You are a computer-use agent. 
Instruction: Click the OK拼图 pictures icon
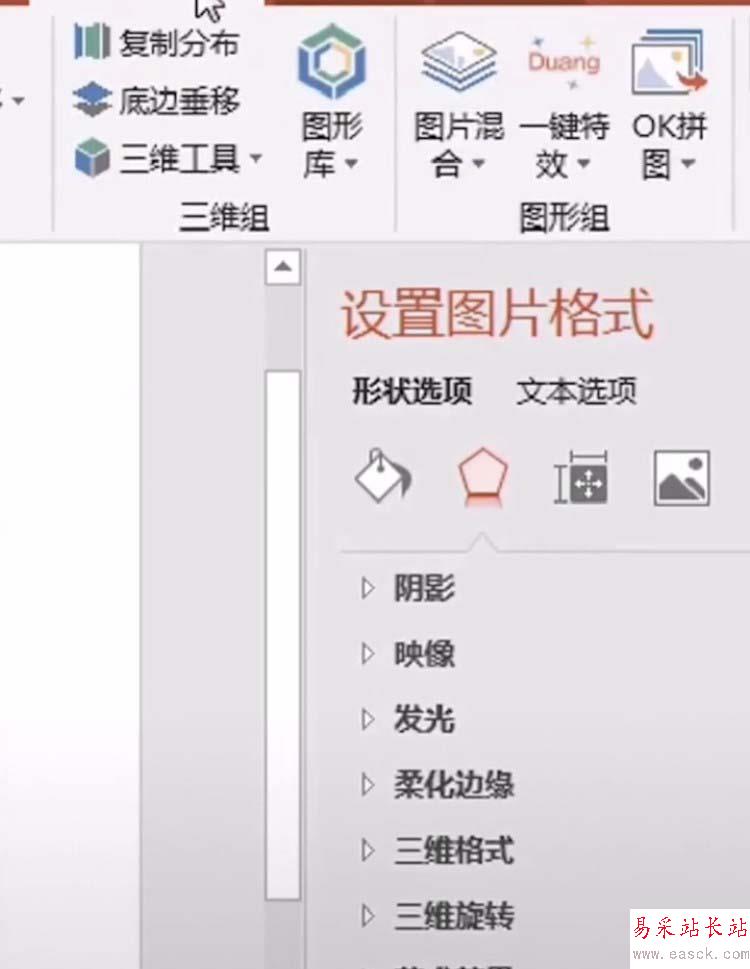(669, 62)
